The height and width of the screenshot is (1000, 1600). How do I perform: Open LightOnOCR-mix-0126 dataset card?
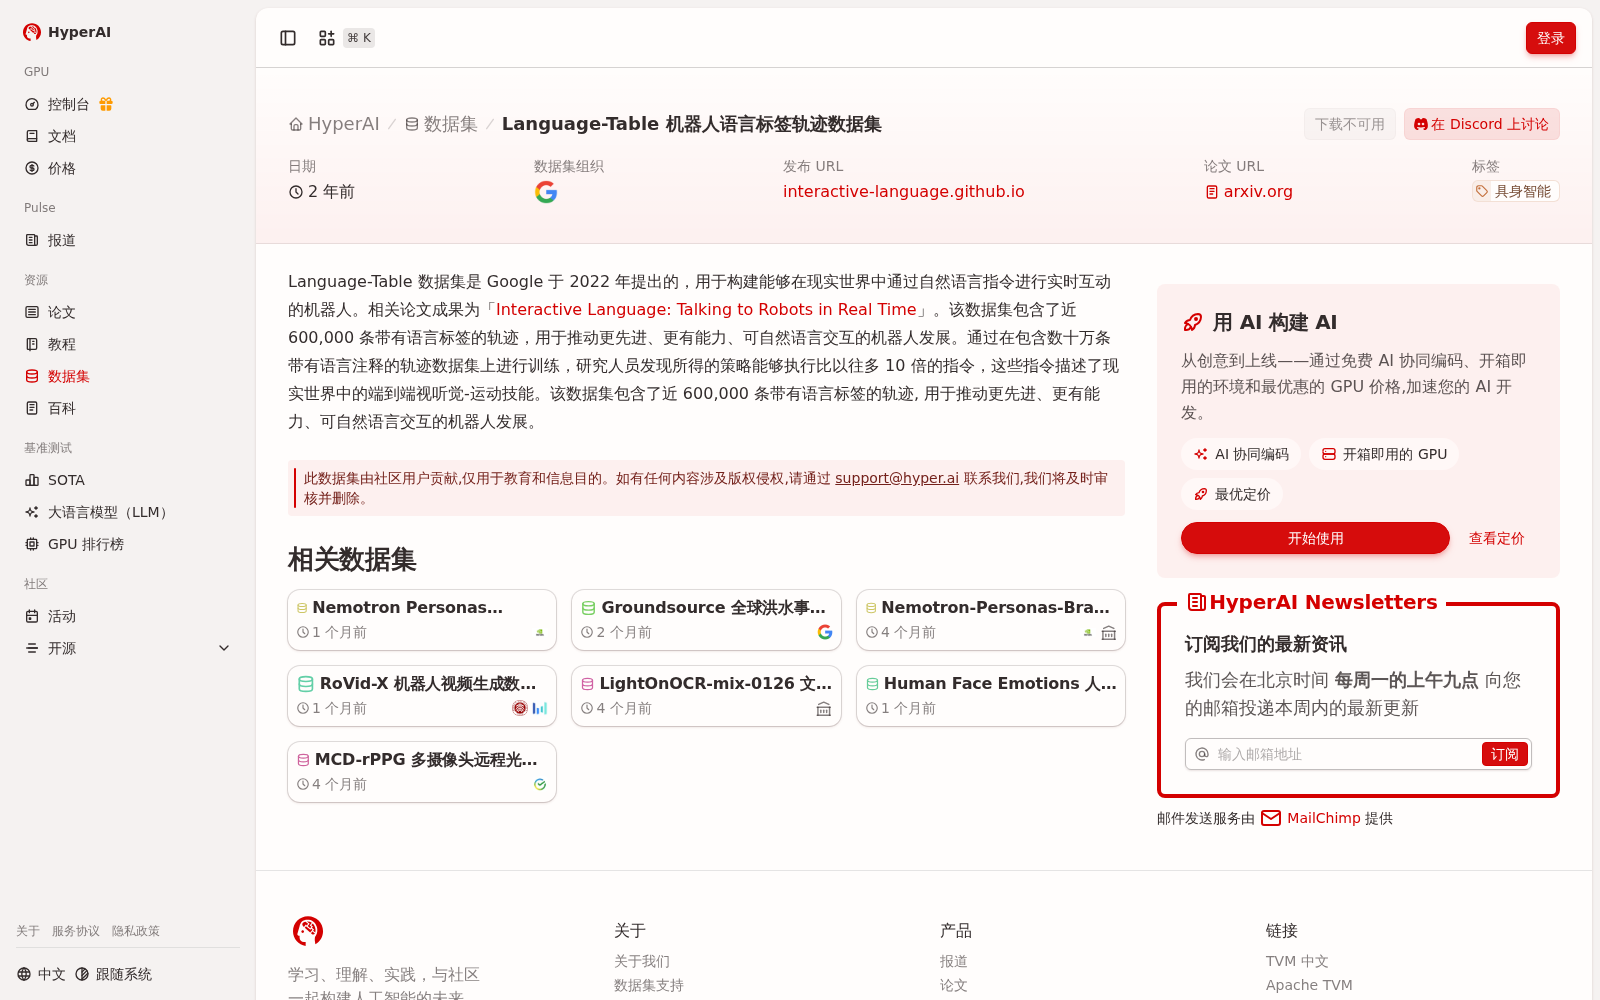pos(706,696)
